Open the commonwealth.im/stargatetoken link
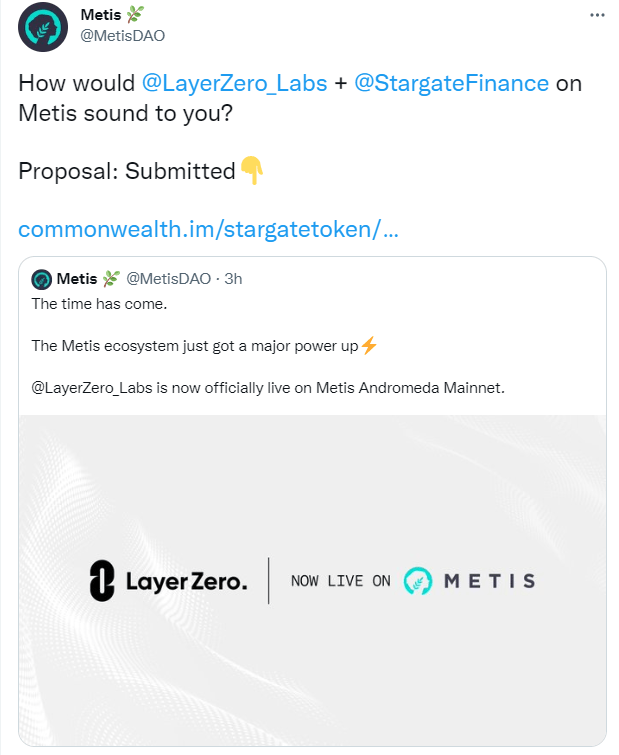Screen dimensions: 619x755 tap(208, 229)
